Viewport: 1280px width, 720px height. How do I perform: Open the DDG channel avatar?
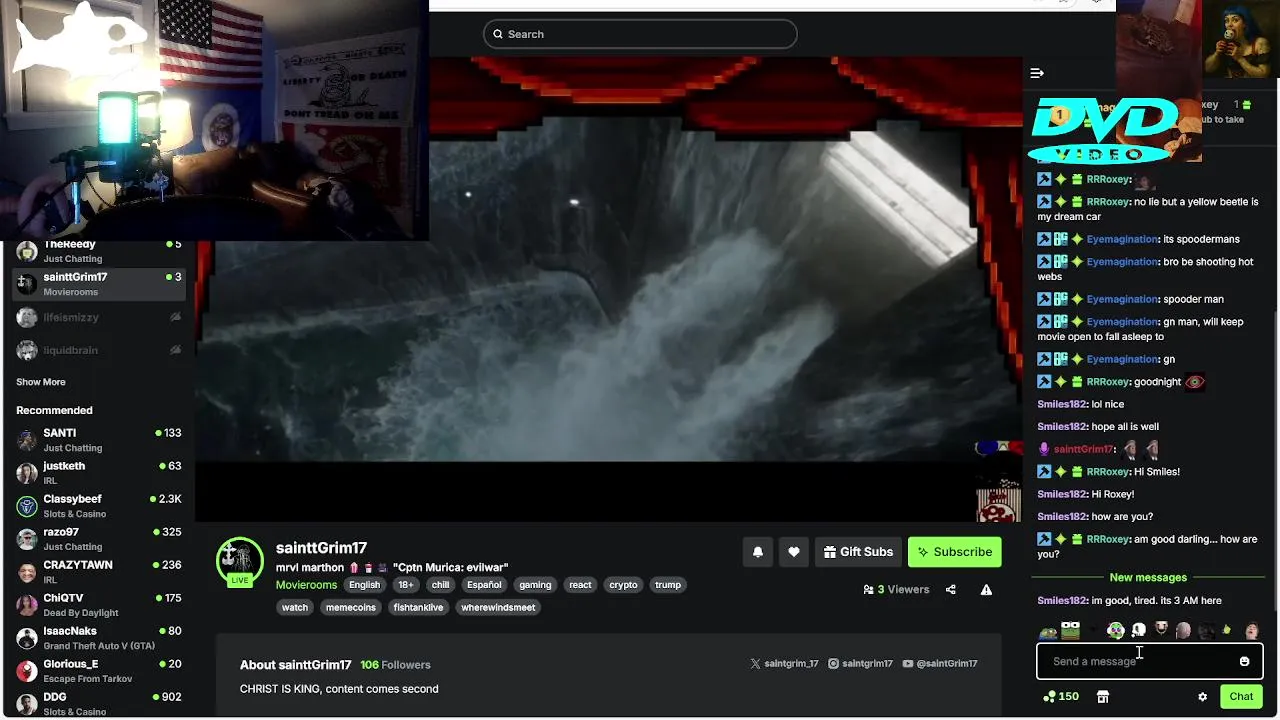pyautogui.click(x=27, y=704)
